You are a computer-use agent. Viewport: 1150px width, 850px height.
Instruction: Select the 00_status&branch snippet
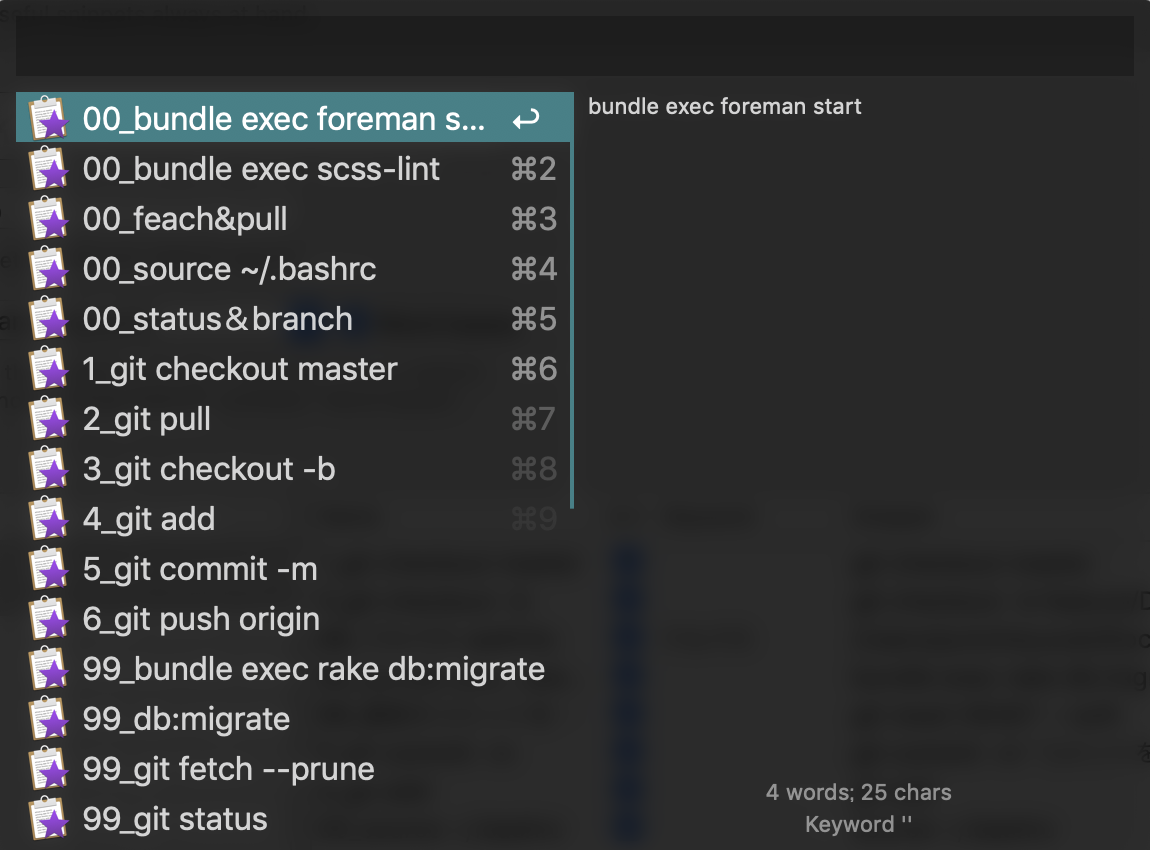coord(217,319)
